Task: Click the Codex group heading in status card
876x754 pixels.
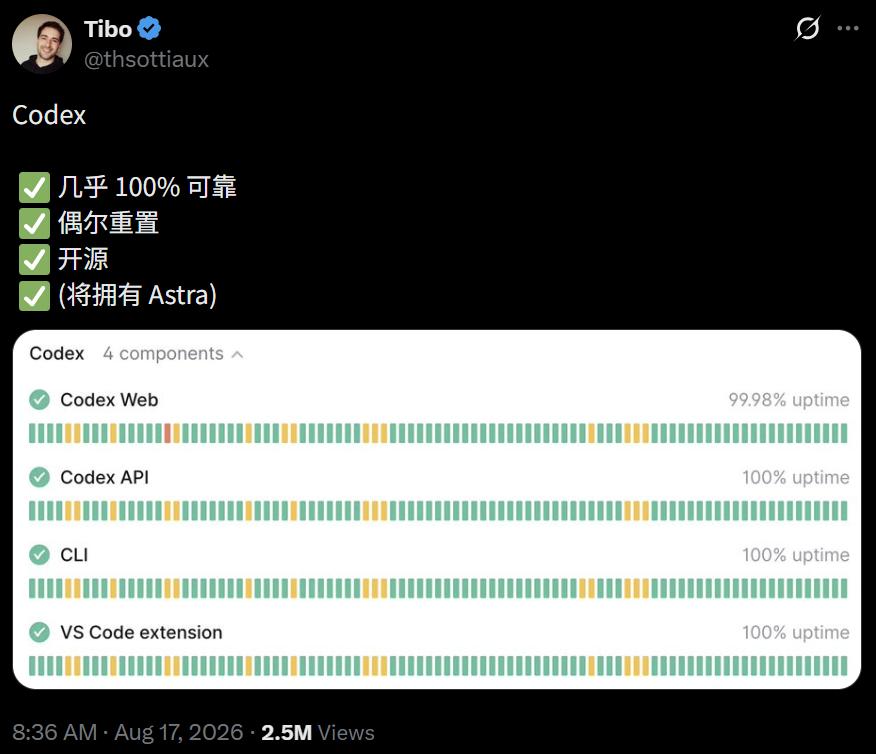Action: [x=56, y=354]
